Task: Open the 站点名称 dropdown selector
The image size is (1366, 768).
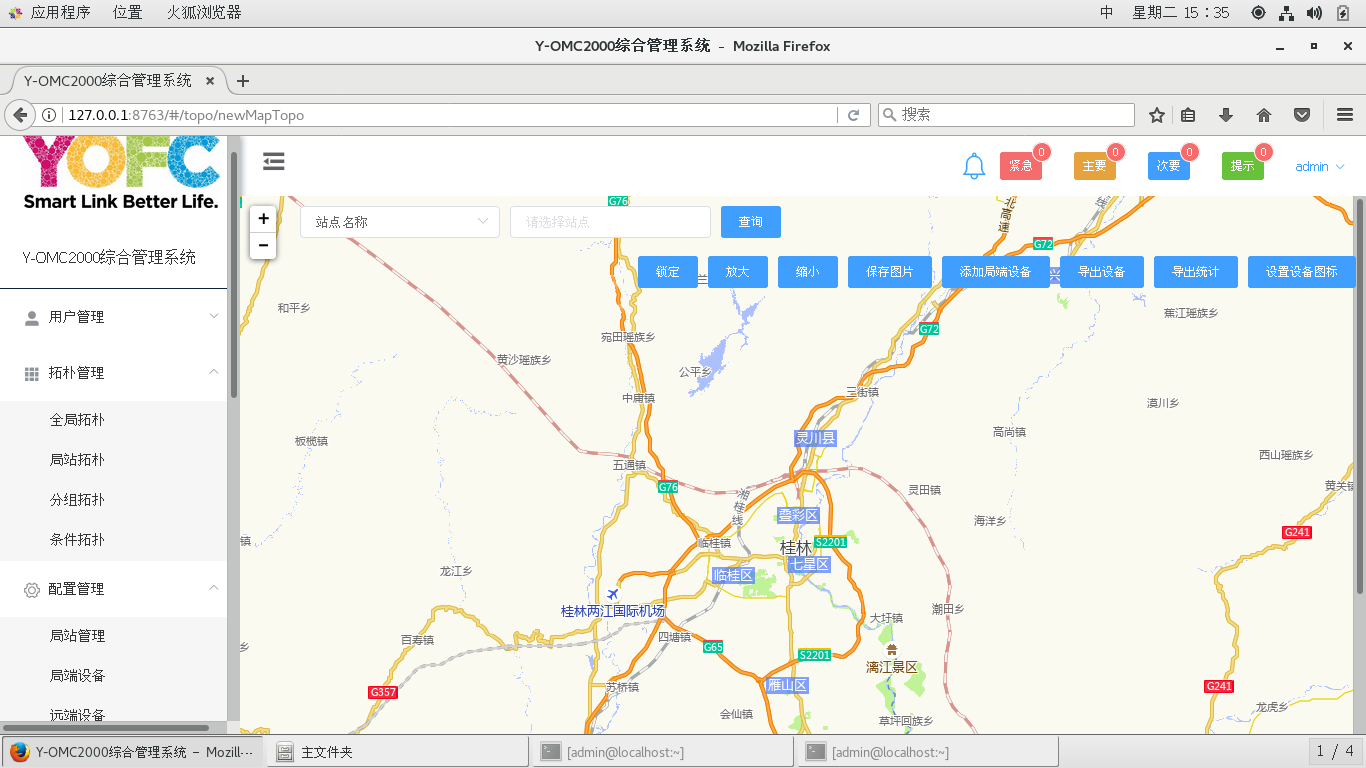Action: pos(400,222)
